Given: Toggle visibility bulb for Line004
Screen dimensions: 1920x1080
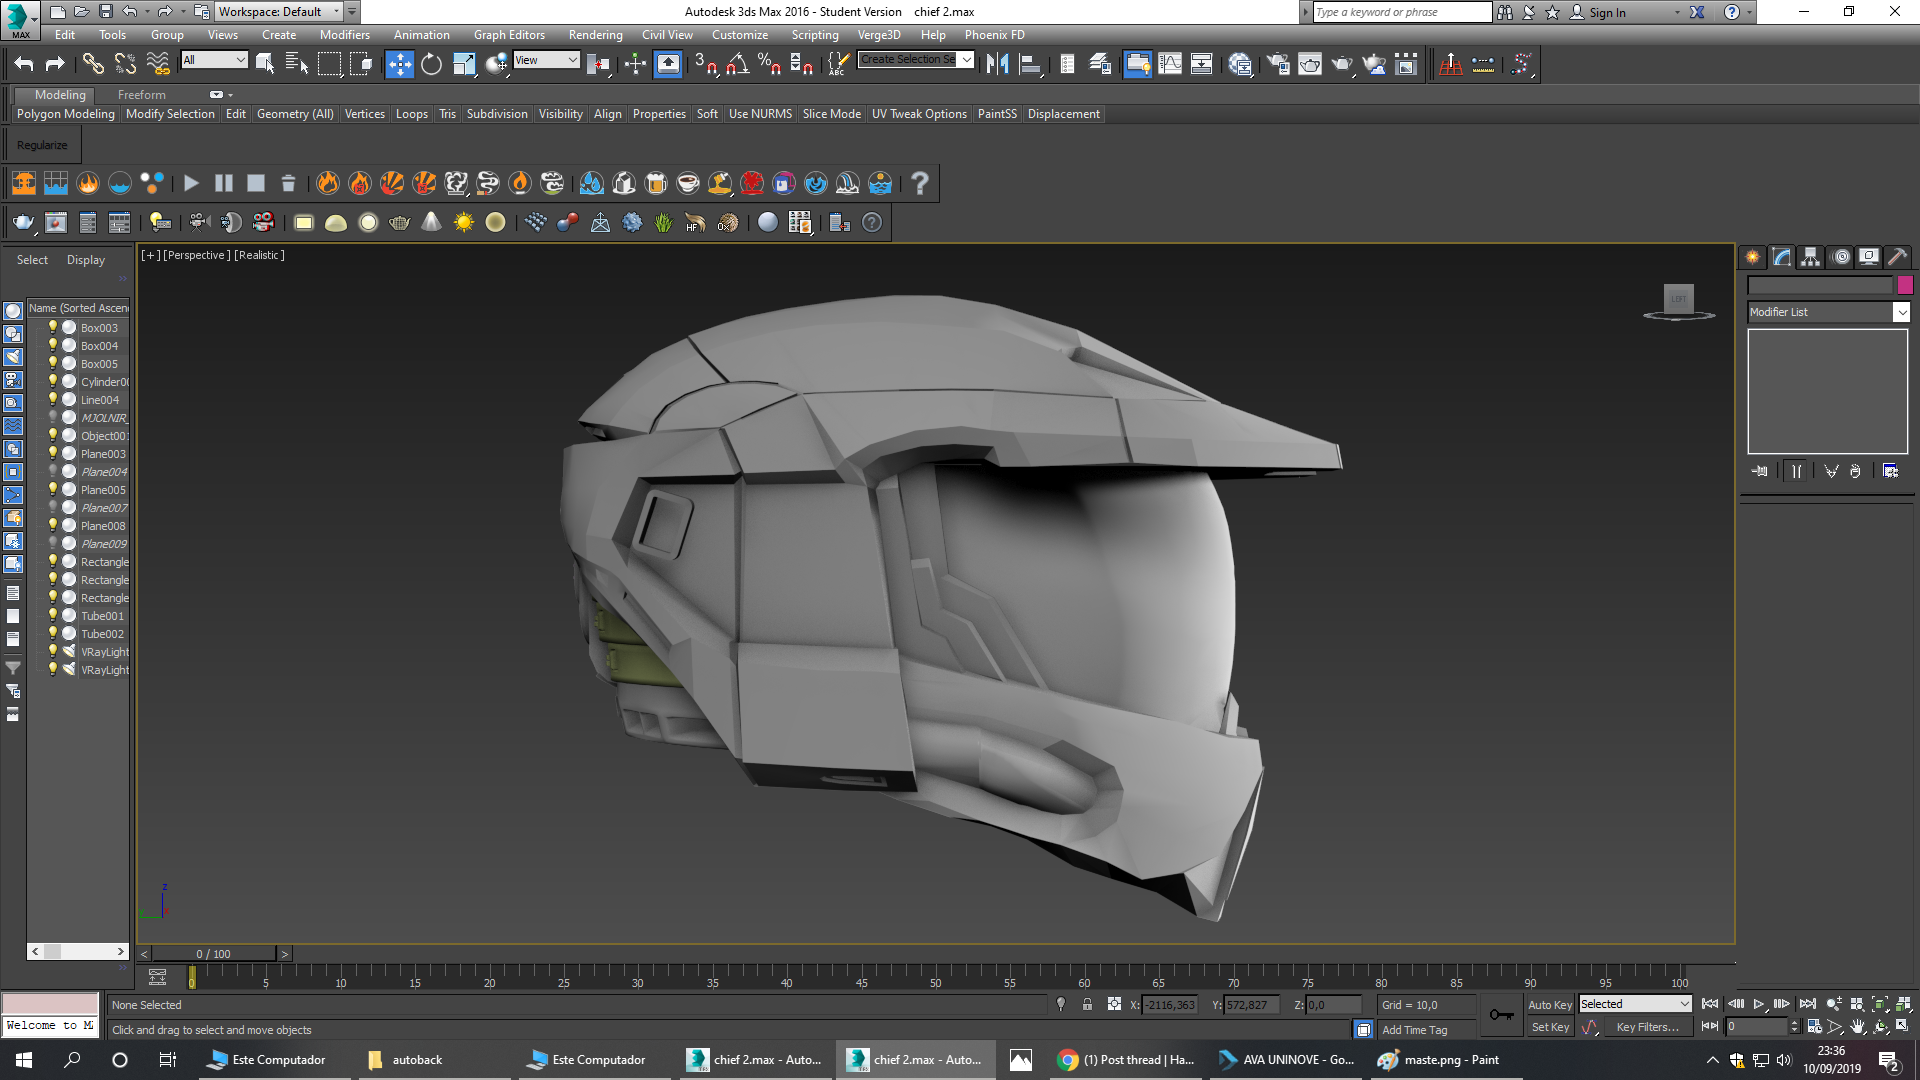Looking at the screenshot, I should pos(53,399).
